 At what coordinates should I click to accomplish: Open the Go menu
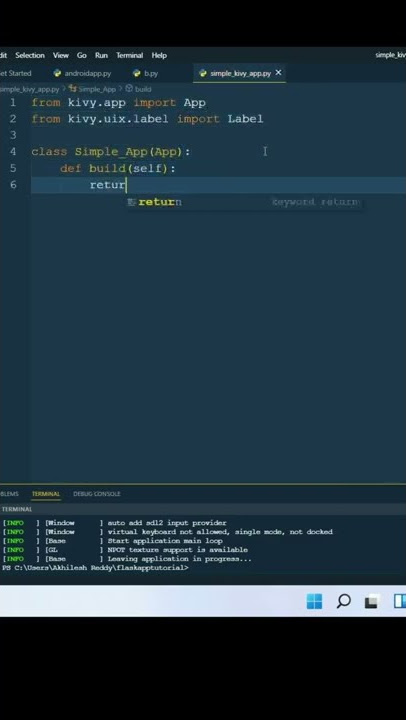(82, 55)
